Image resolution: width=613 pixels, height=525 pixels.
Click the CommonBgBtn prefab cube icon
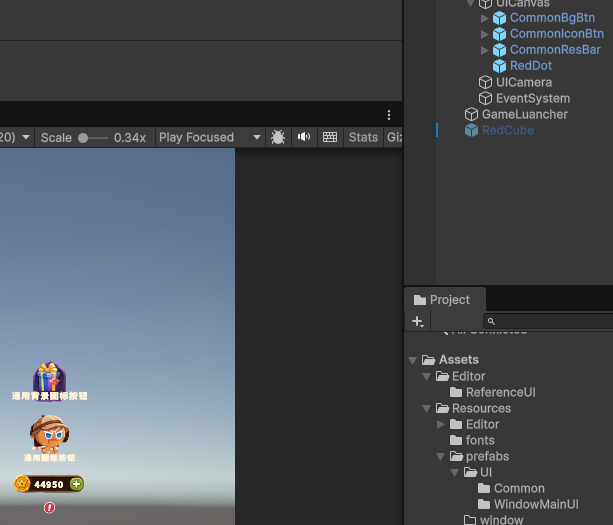499,18
